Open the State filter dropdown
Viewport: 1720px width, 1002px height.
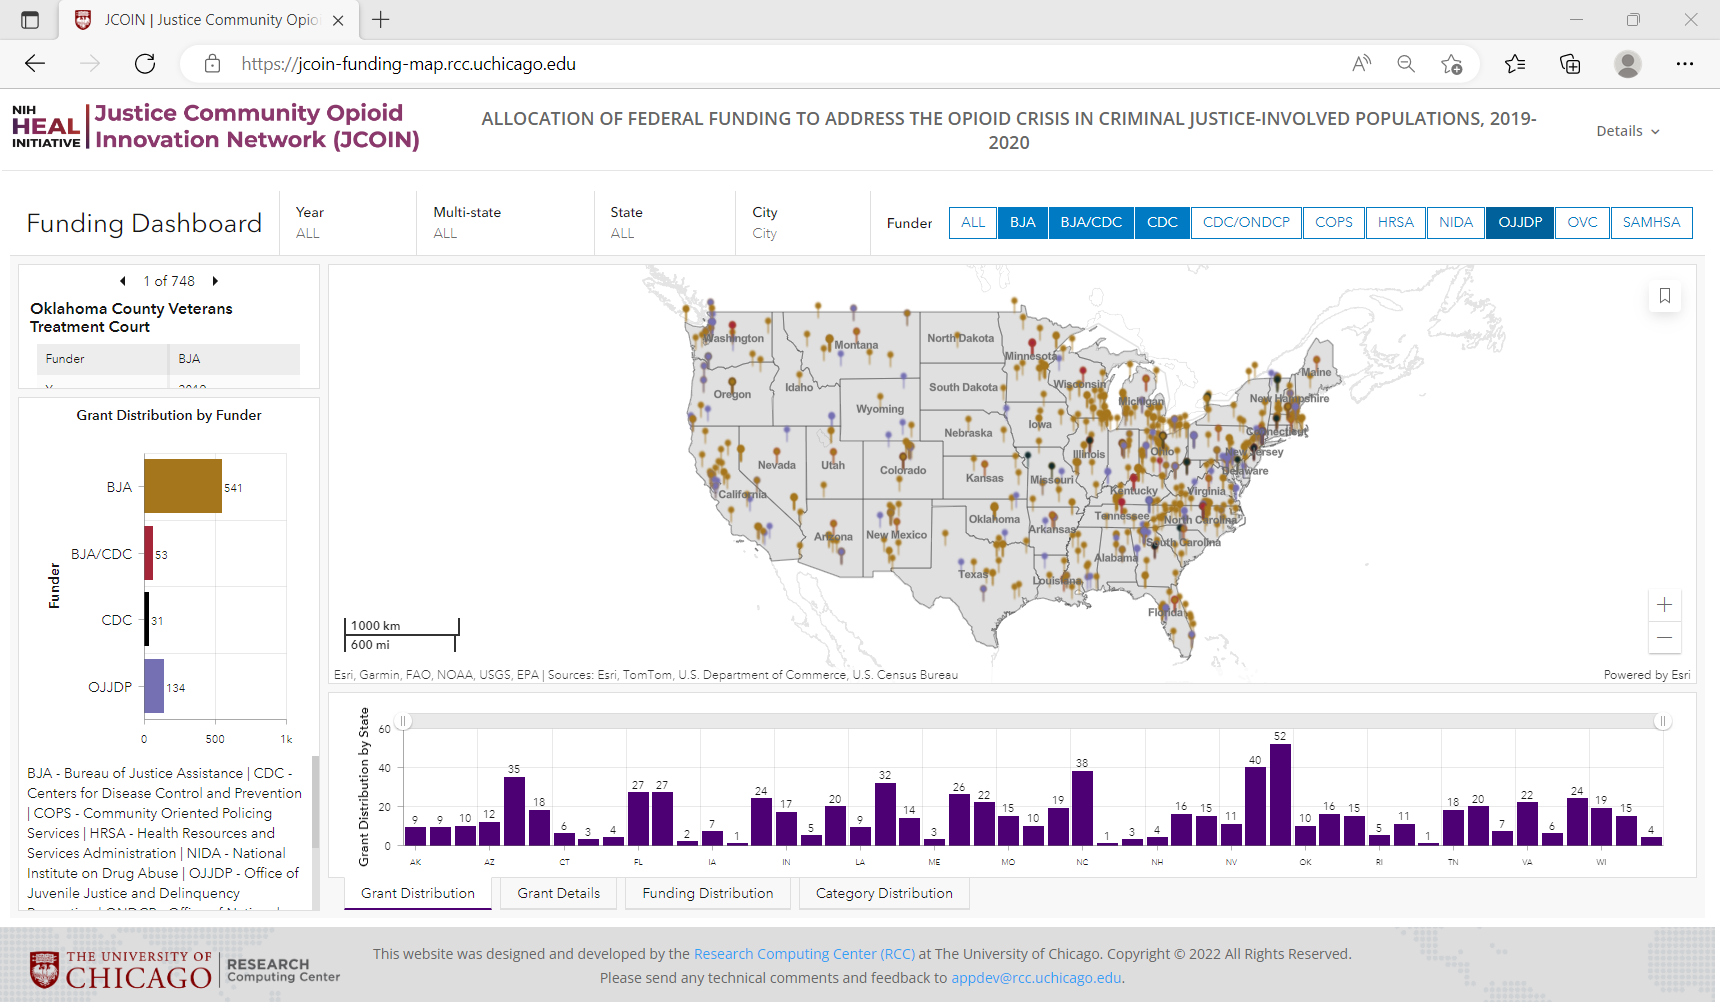(664, 223)
